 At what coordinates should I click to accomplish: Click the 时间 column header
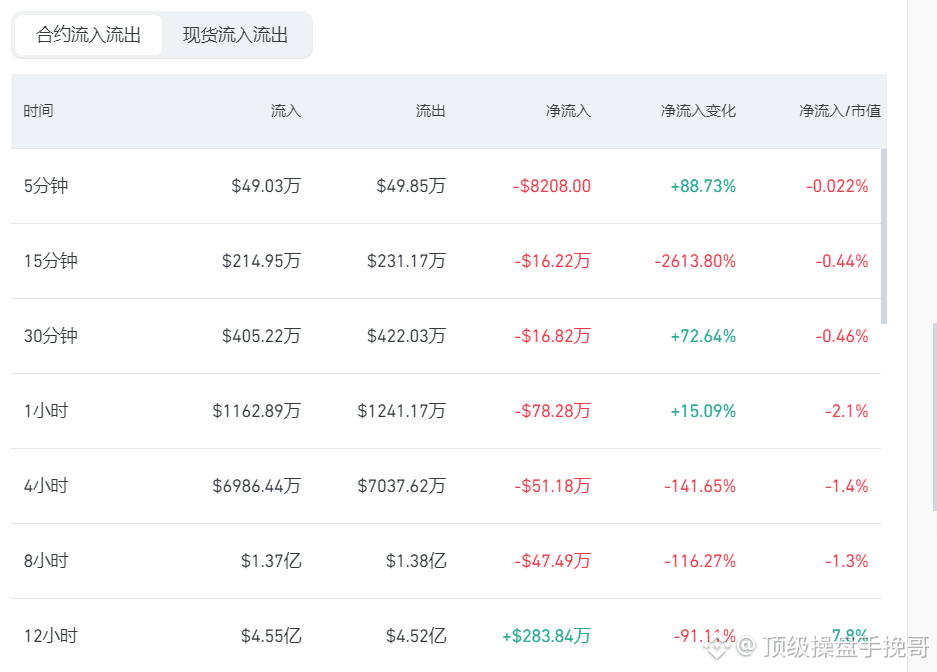(x=39, y=111)
